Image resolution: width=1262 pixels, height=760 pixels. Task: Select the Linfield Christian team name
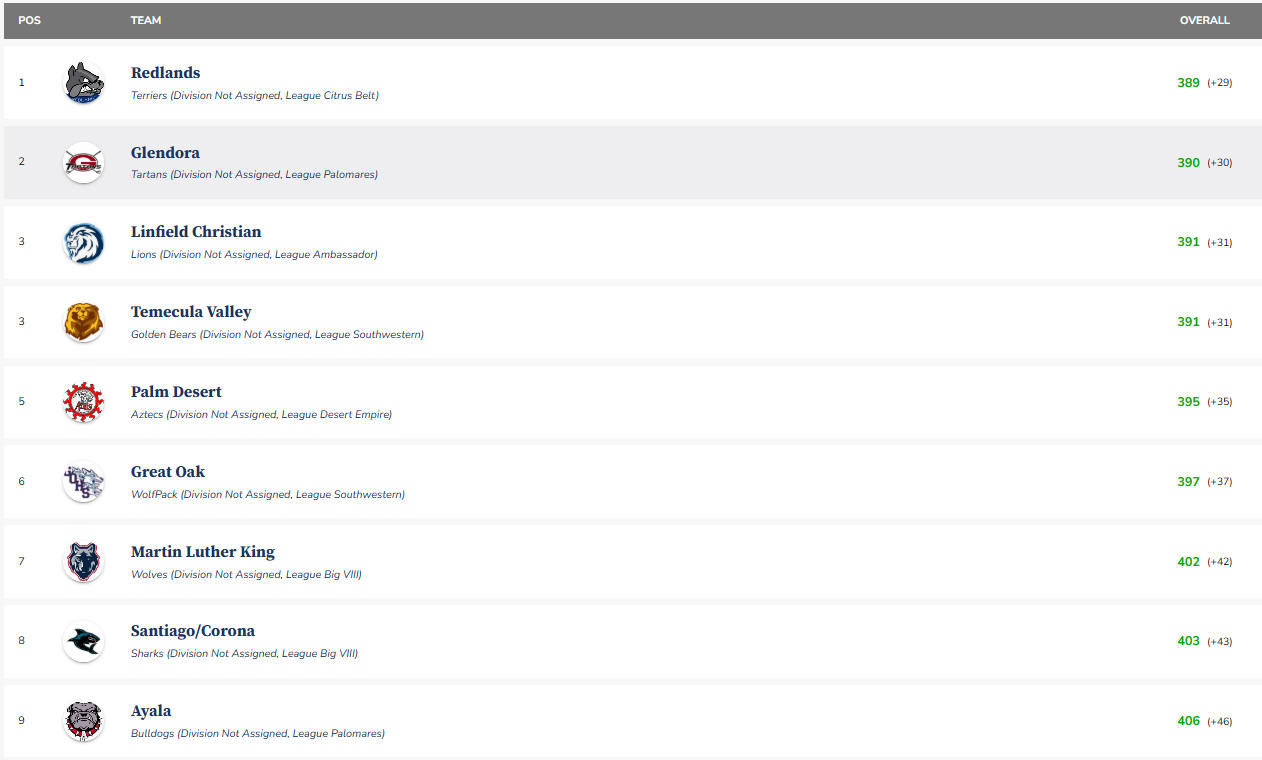click(x=196, y=232)
